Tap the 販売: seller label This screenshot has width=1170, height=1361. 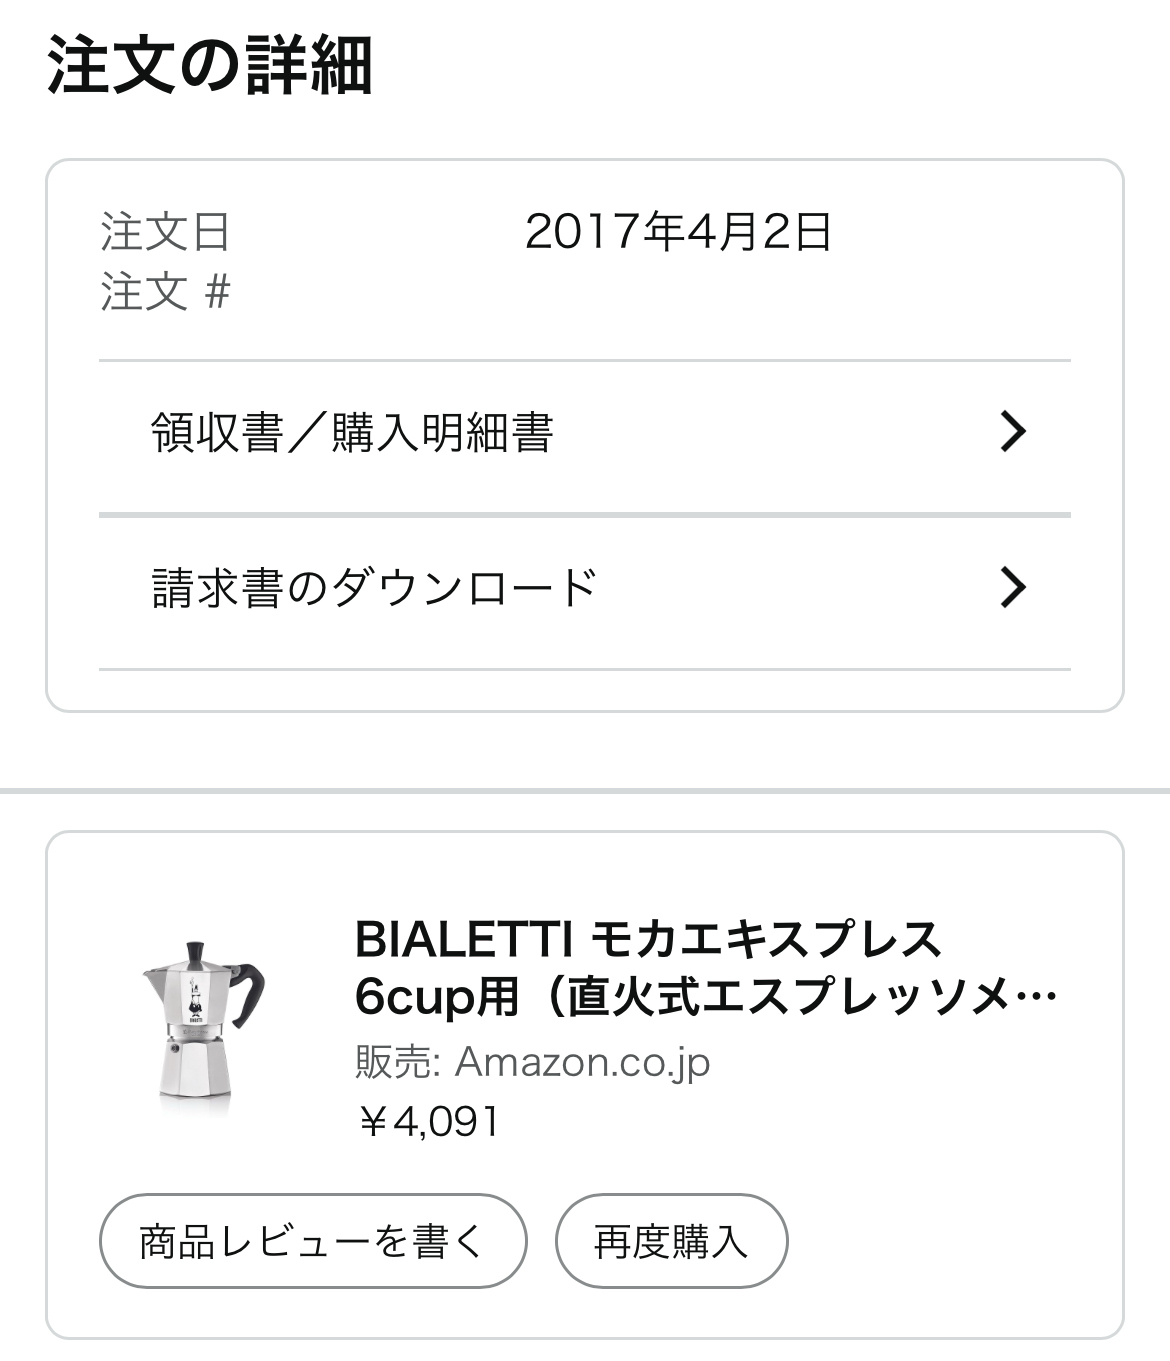398,1062
